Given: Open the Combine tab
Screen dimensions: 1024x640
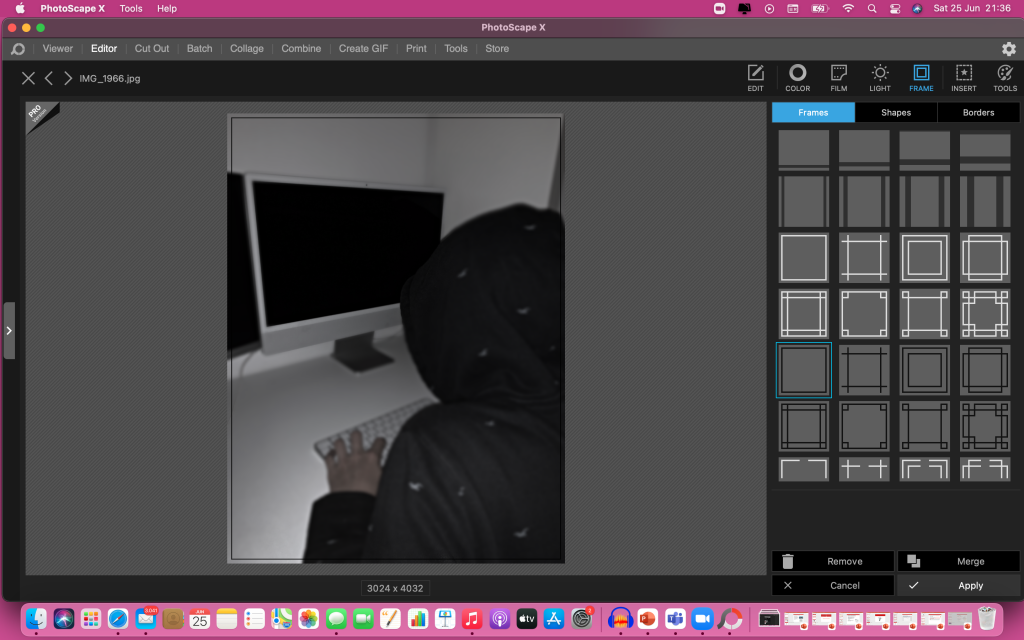Looking at the screenshot, I should click(x=301, y=48).
